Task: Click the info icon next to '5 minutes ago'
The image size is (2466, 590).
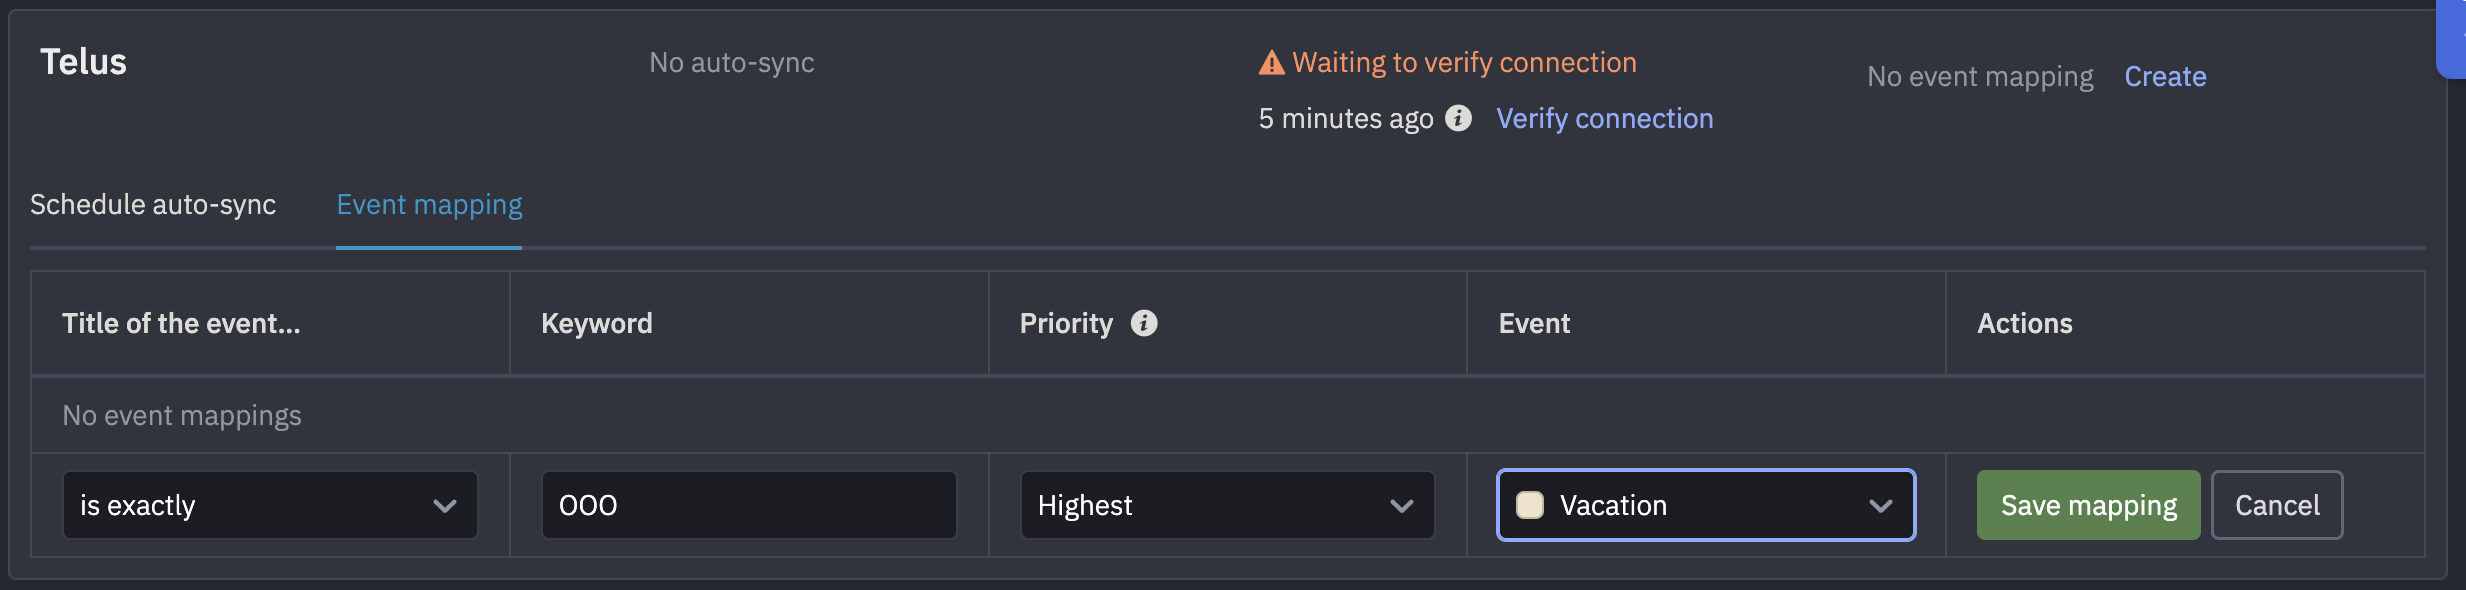Action: [1459, 118]
